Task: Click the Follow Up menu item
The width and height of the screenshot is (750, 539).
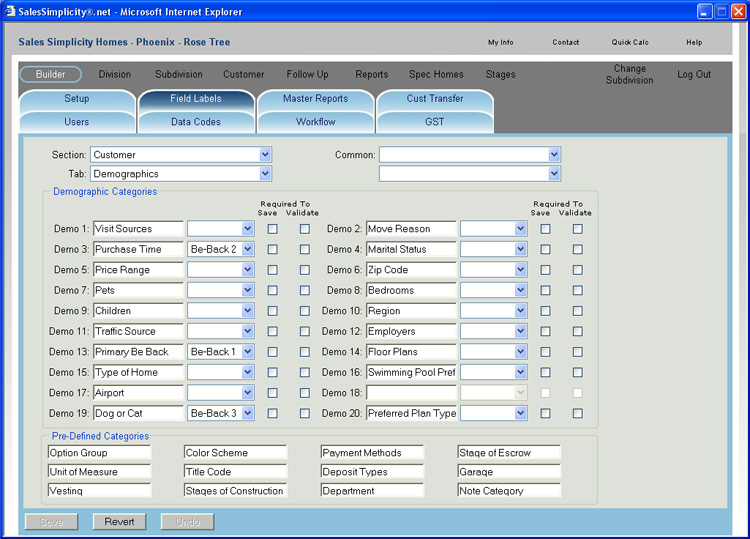Action: click(307, 75)
